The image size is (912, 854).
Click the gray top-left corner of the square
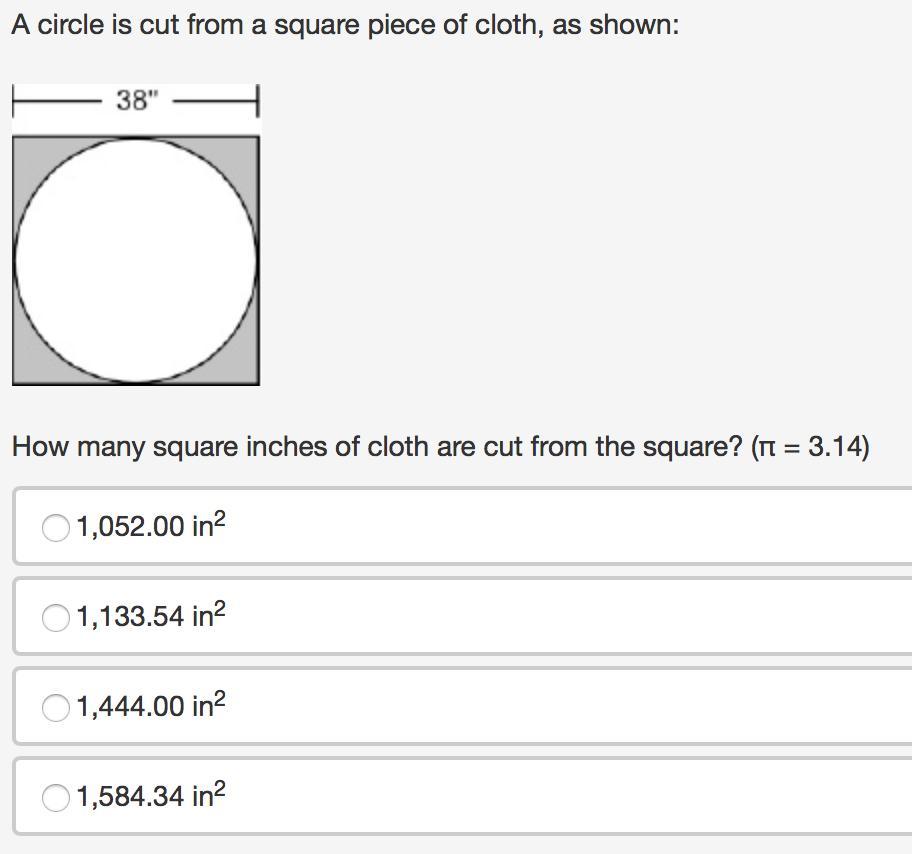(25, 149)
